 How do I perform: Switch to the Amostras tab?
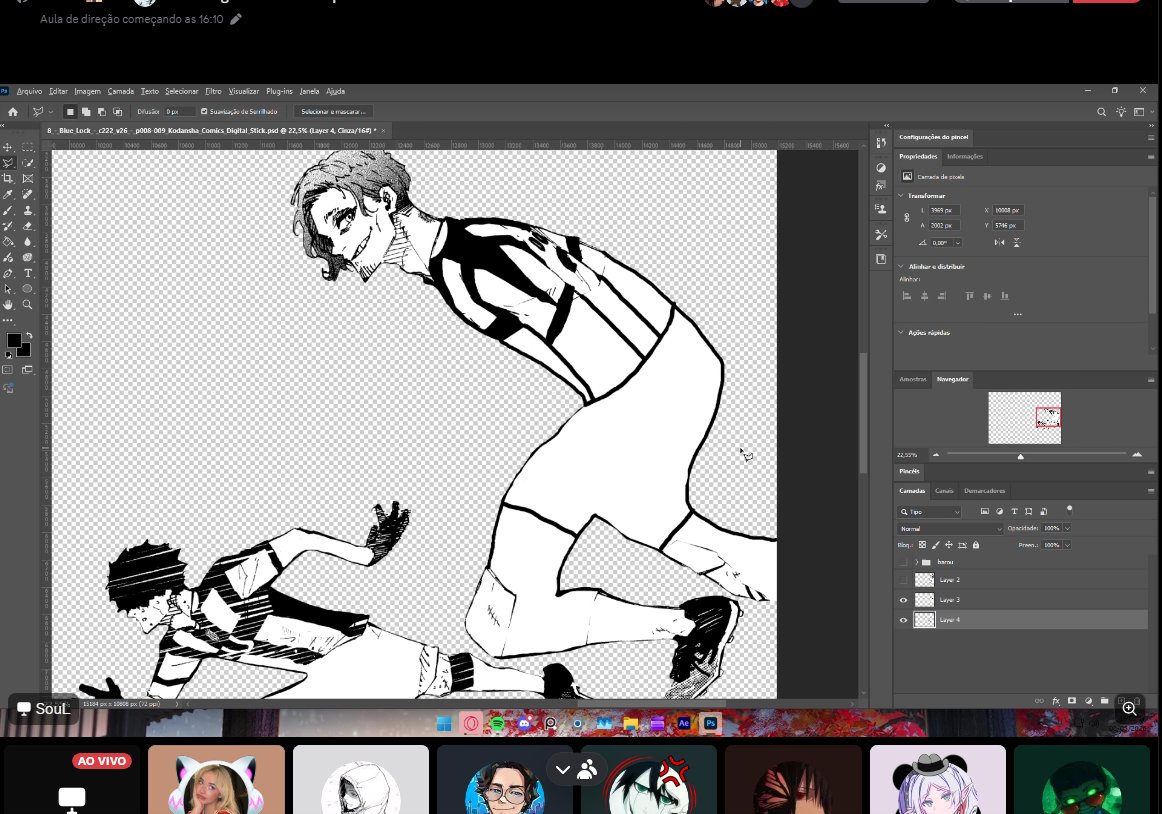click(x=913, y=380)
